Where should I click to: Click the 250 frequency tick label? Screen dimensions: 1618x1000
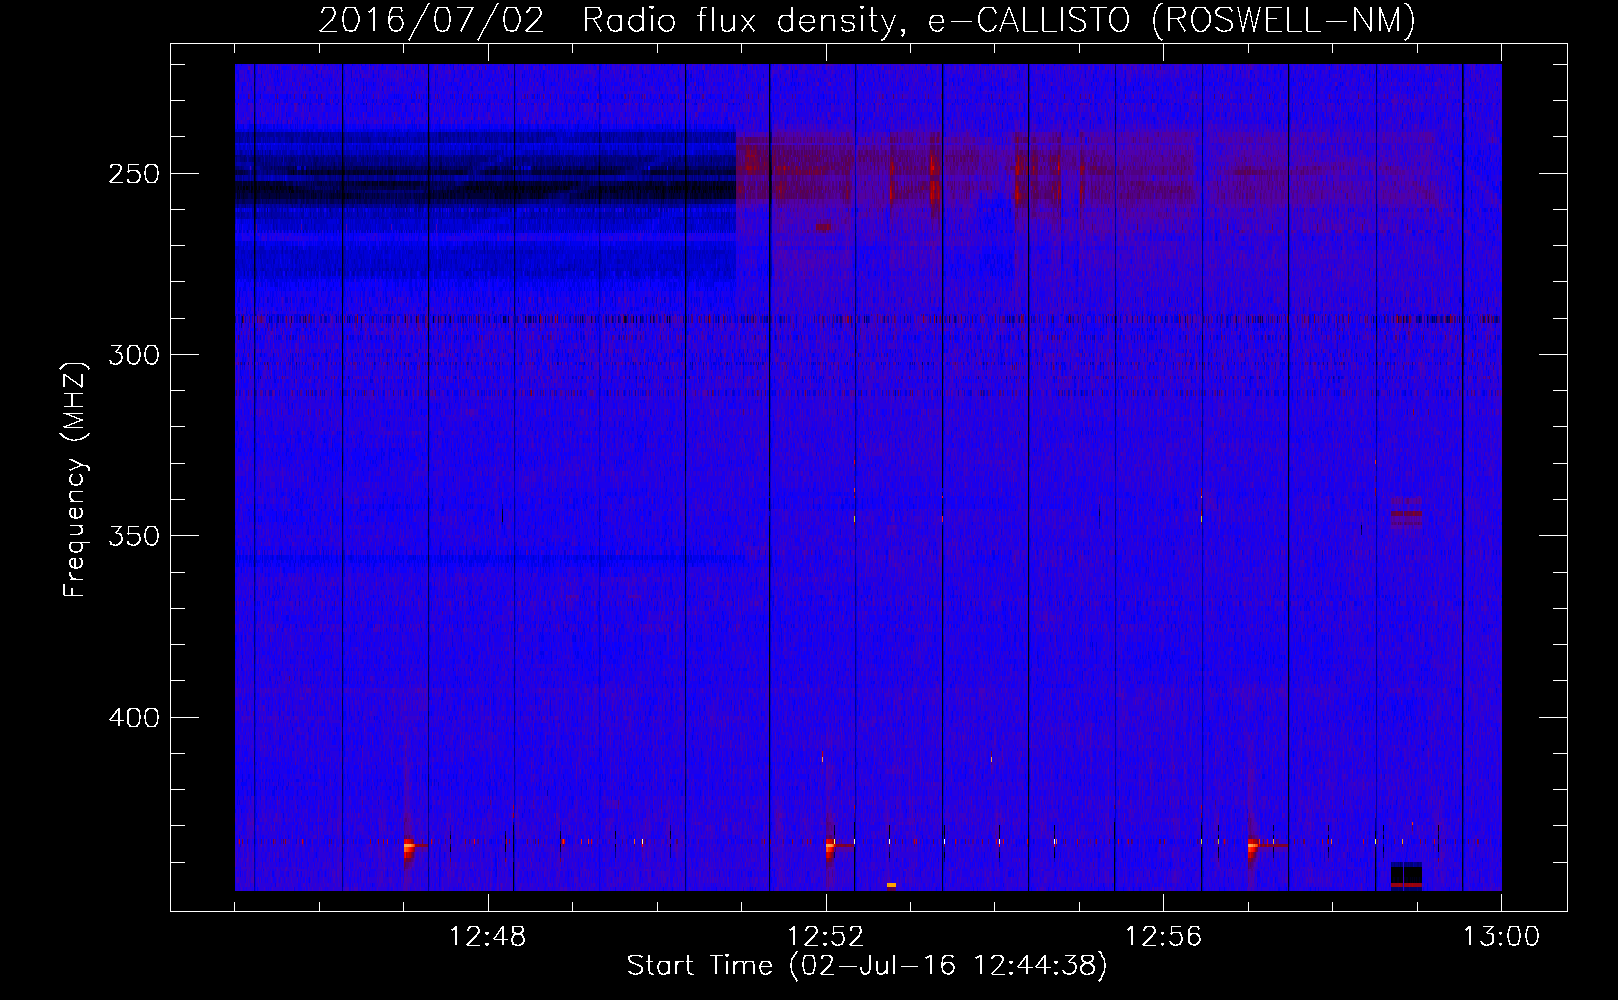136,174
